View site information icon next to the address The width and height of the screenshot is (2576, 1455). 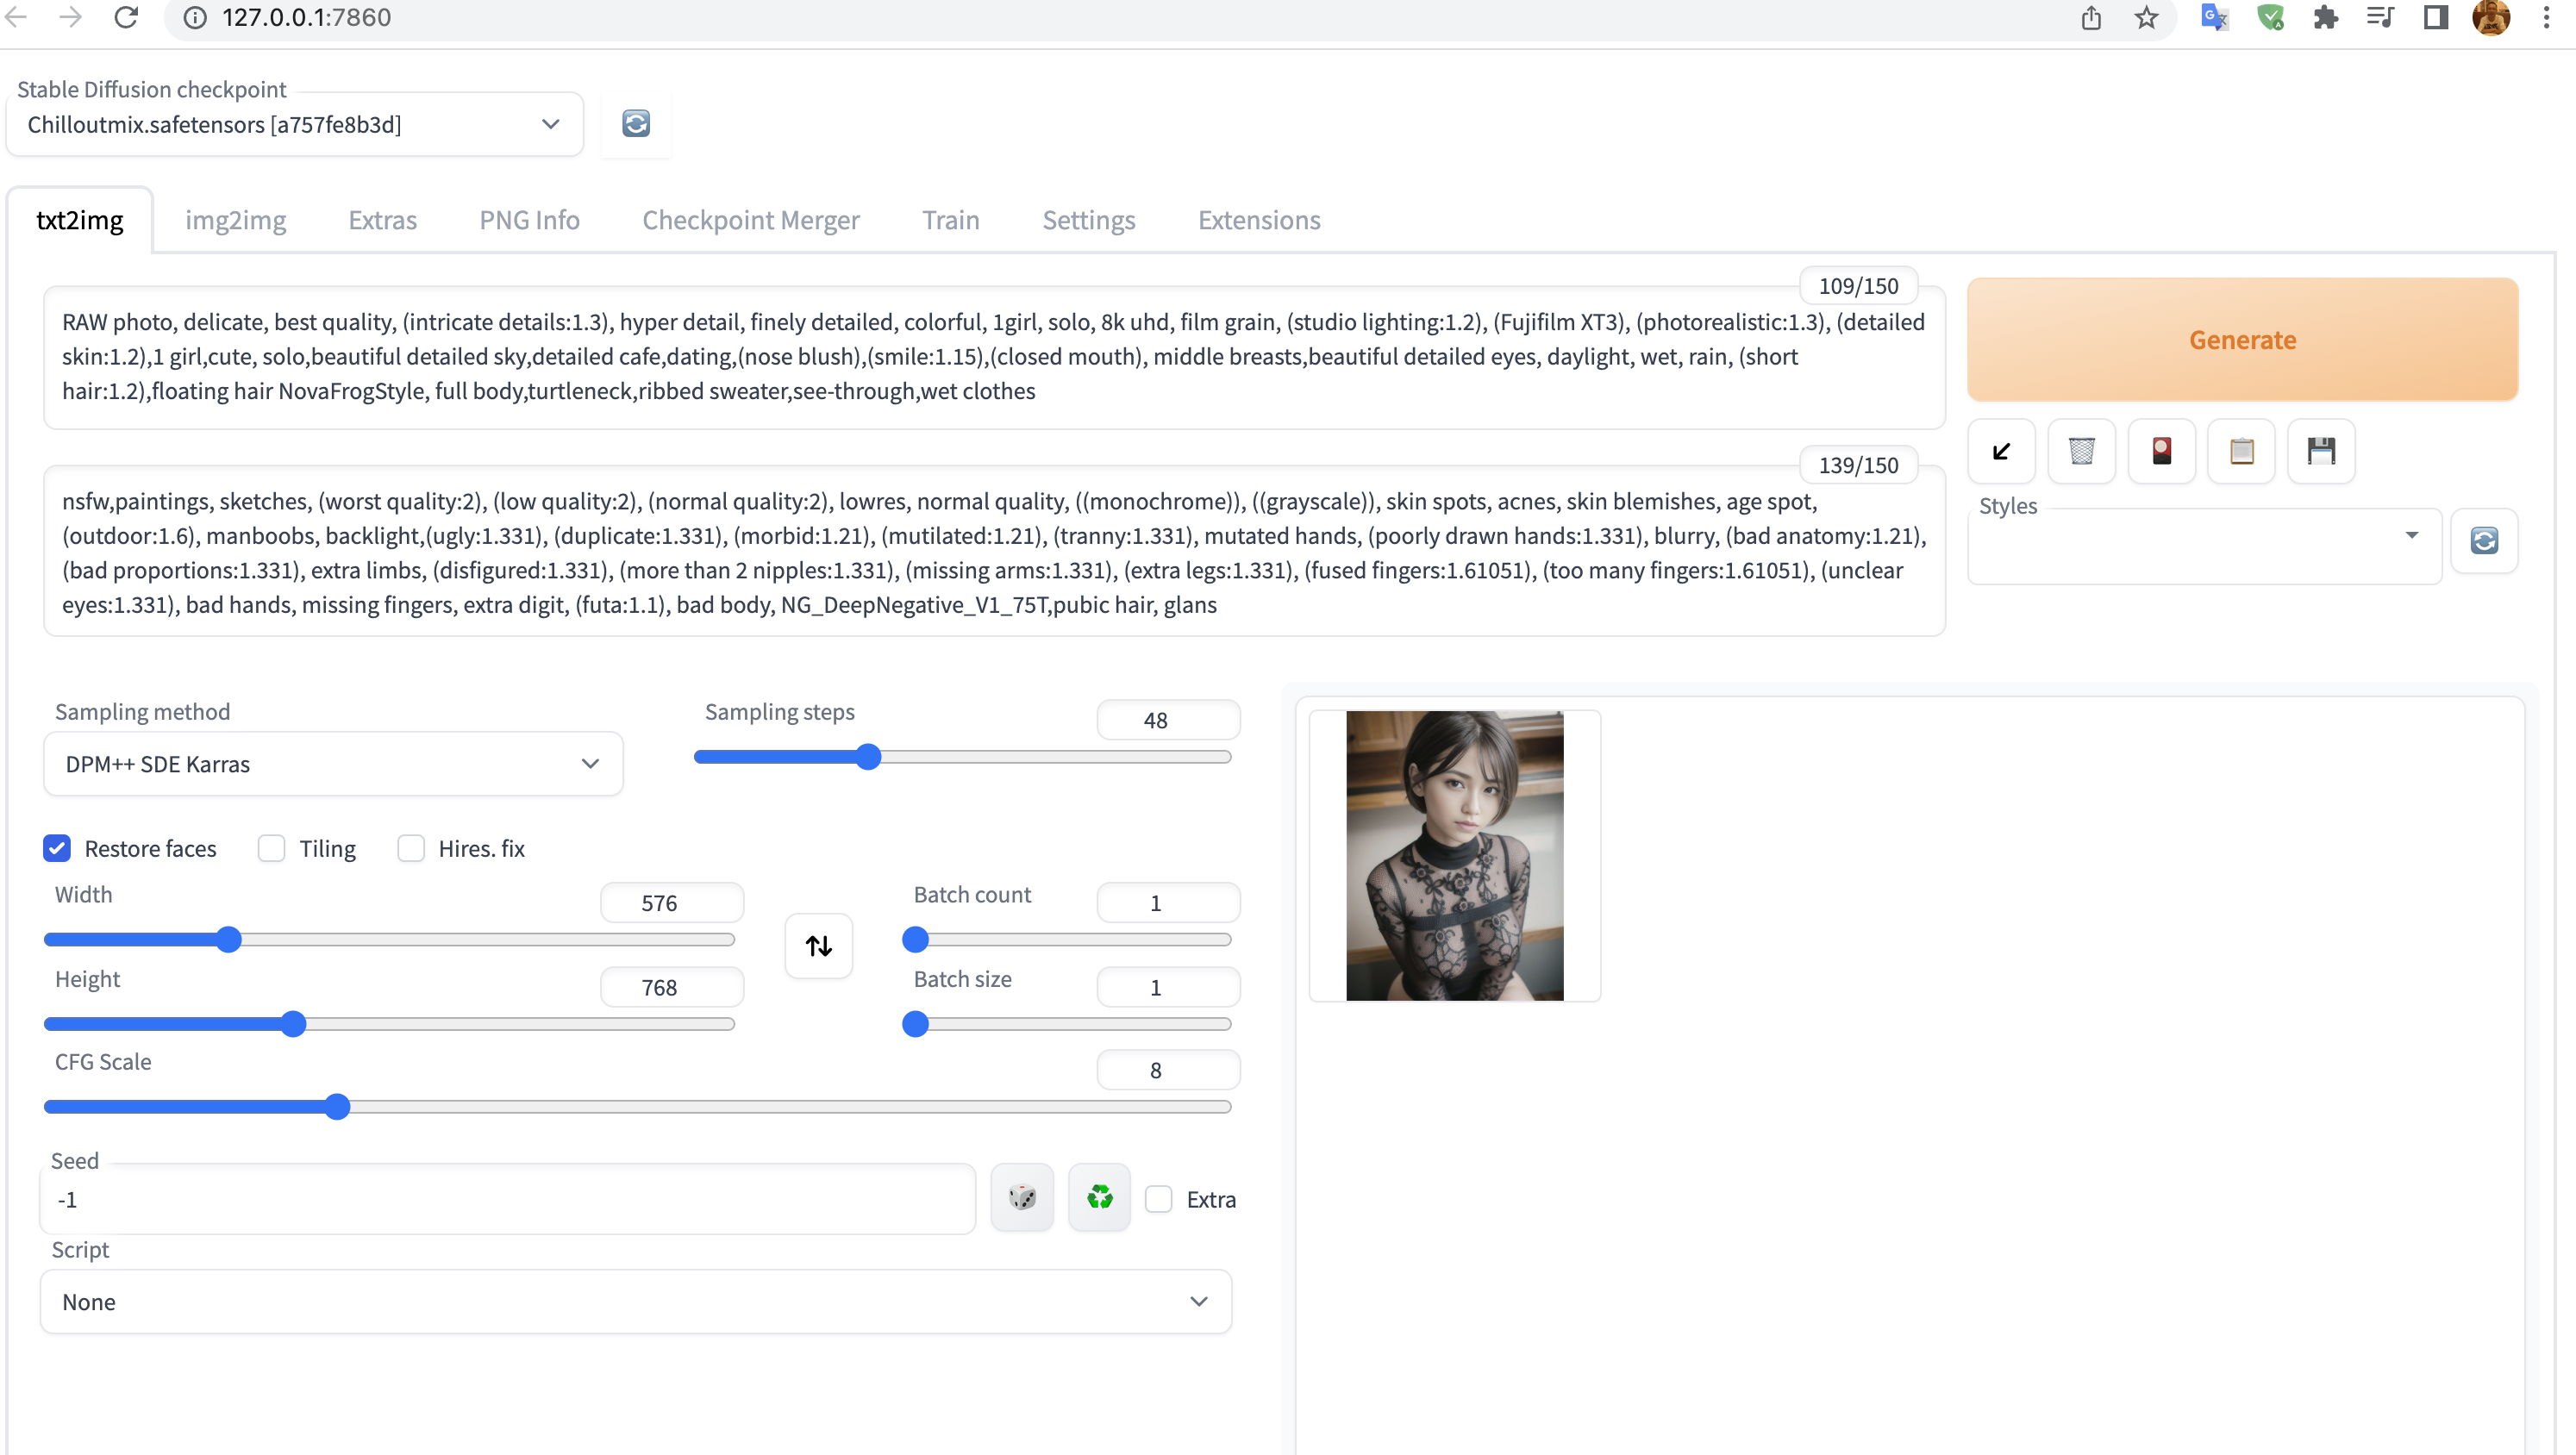[x=195, y=17]
